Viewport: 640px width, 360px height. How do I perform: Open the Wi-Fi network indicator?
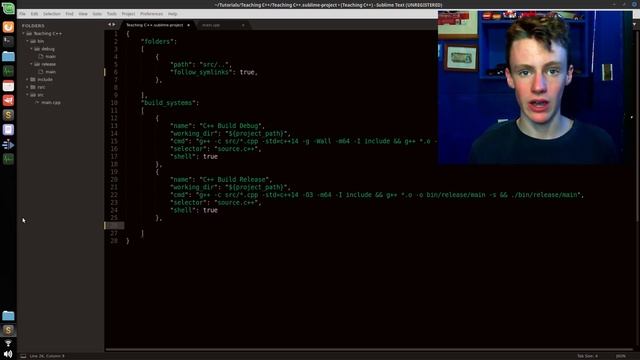8,343
